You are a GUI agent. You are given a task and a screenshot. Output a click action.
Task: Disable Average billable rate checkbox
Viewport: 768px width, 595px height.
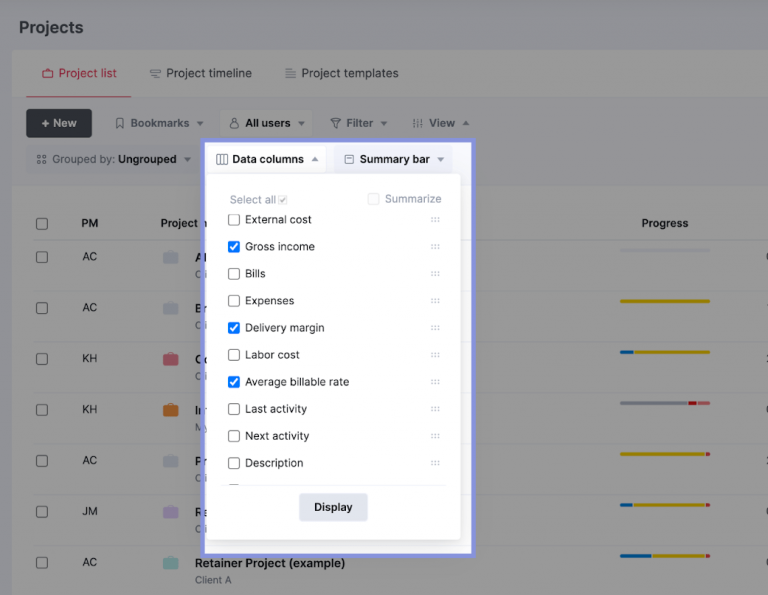[234, 382]
